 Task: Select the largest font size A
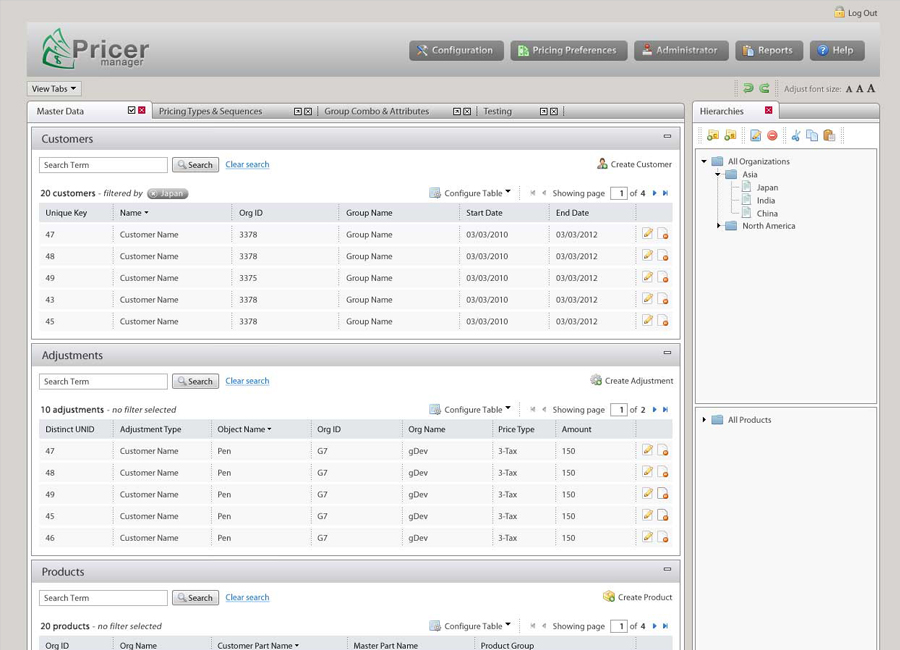point(871,89)
